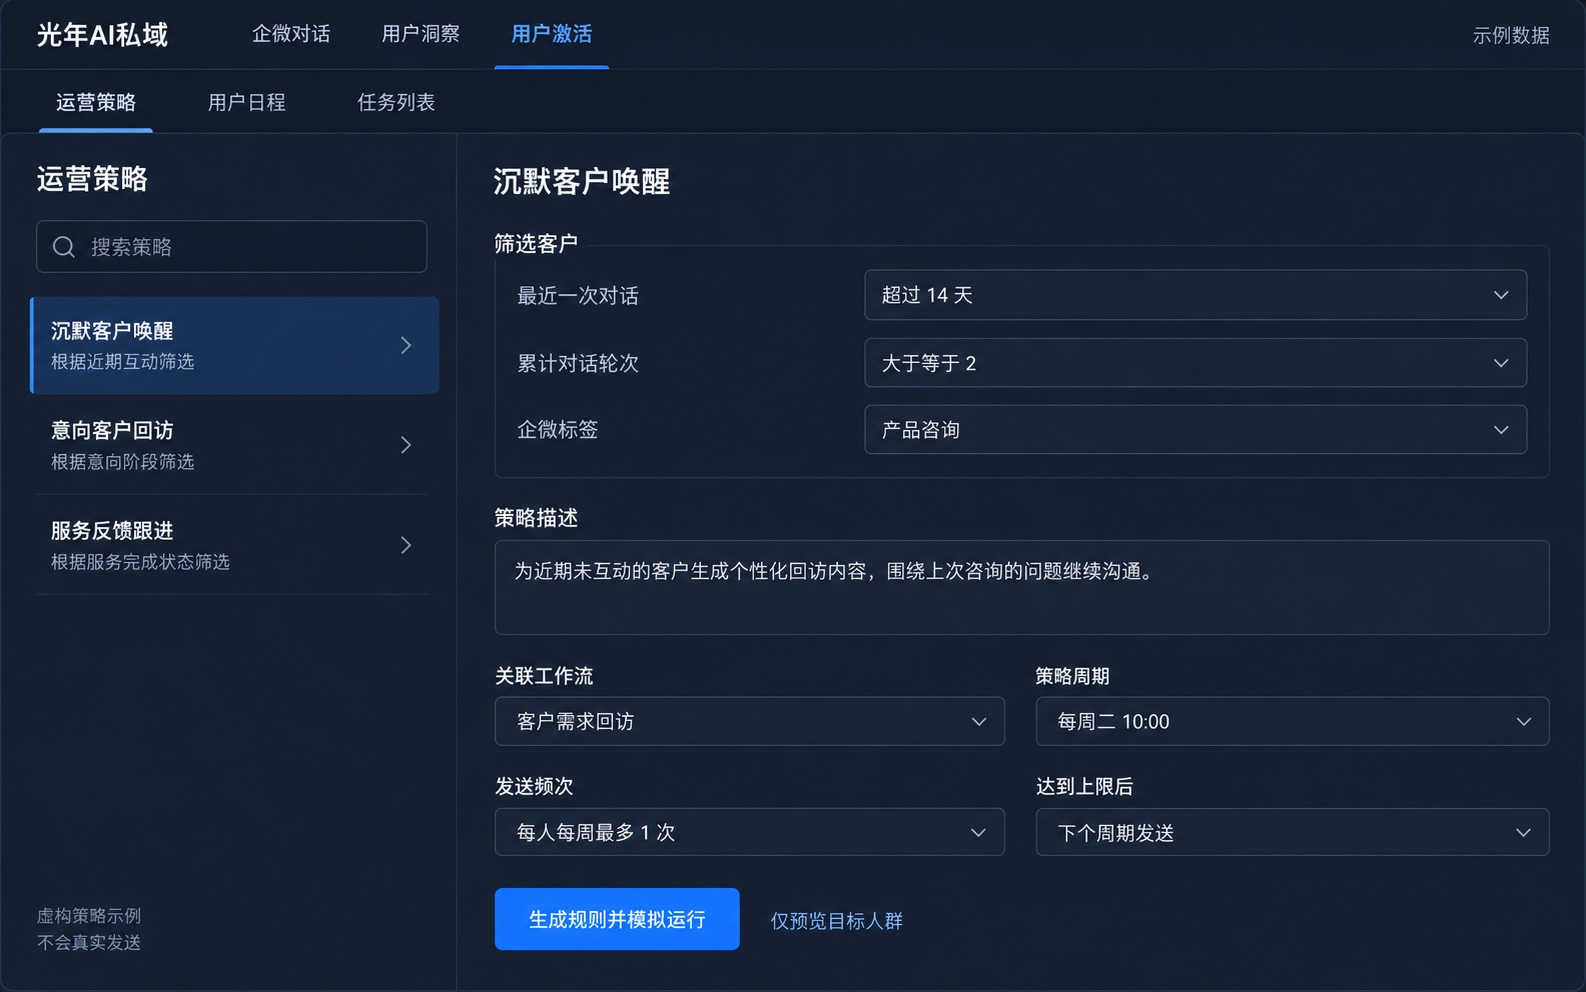Click the 沉默客户唤醒 page heading
1586x992 pixels.
pos(582,182)
